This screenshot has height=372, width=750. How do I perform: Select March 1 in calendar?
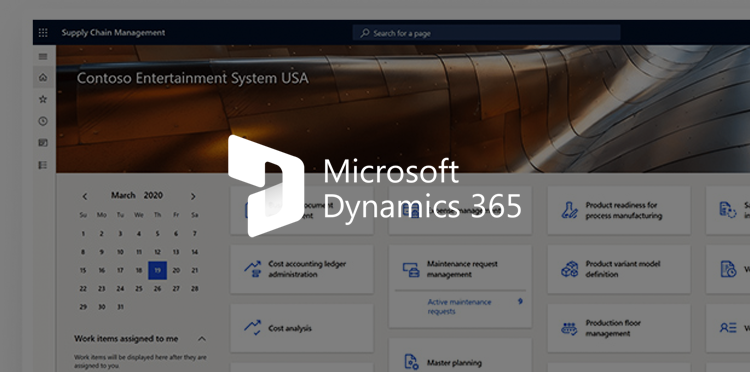[x=83, y=234]
